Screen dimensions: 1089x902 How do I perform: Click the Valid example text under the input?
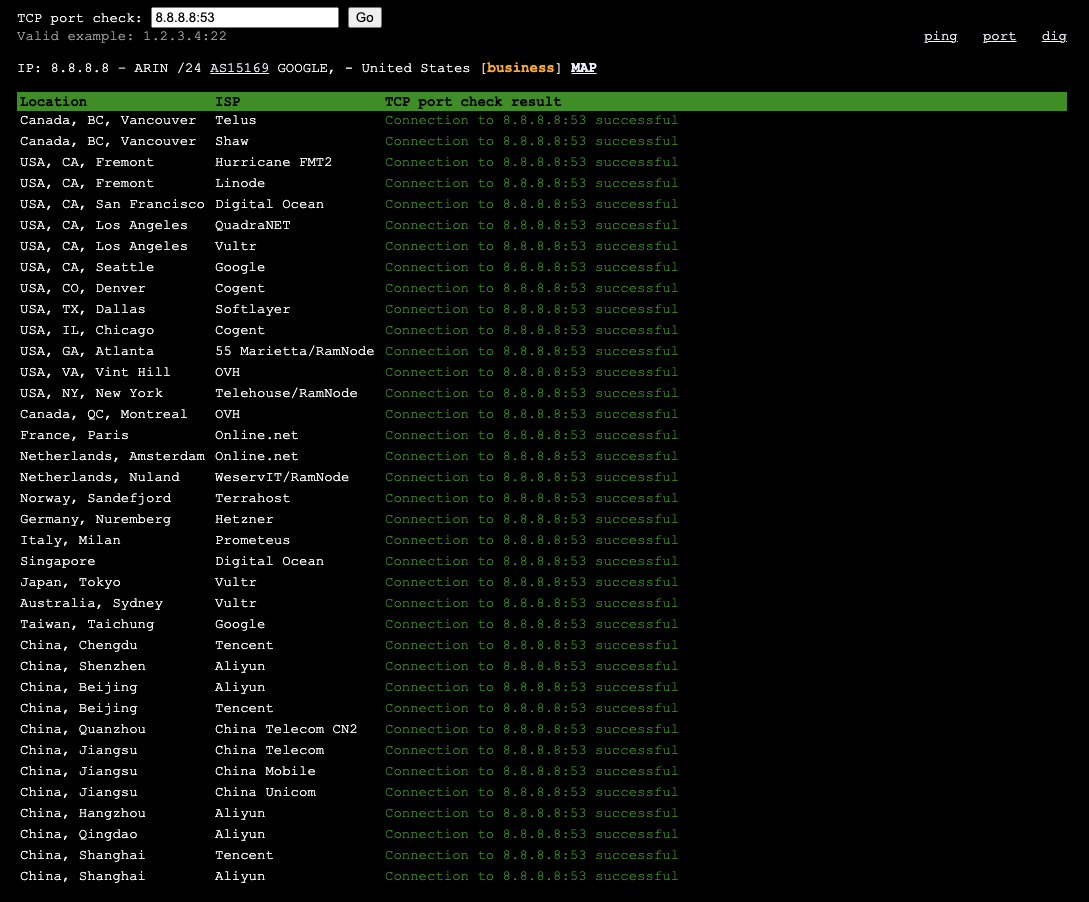coord(115,36)
